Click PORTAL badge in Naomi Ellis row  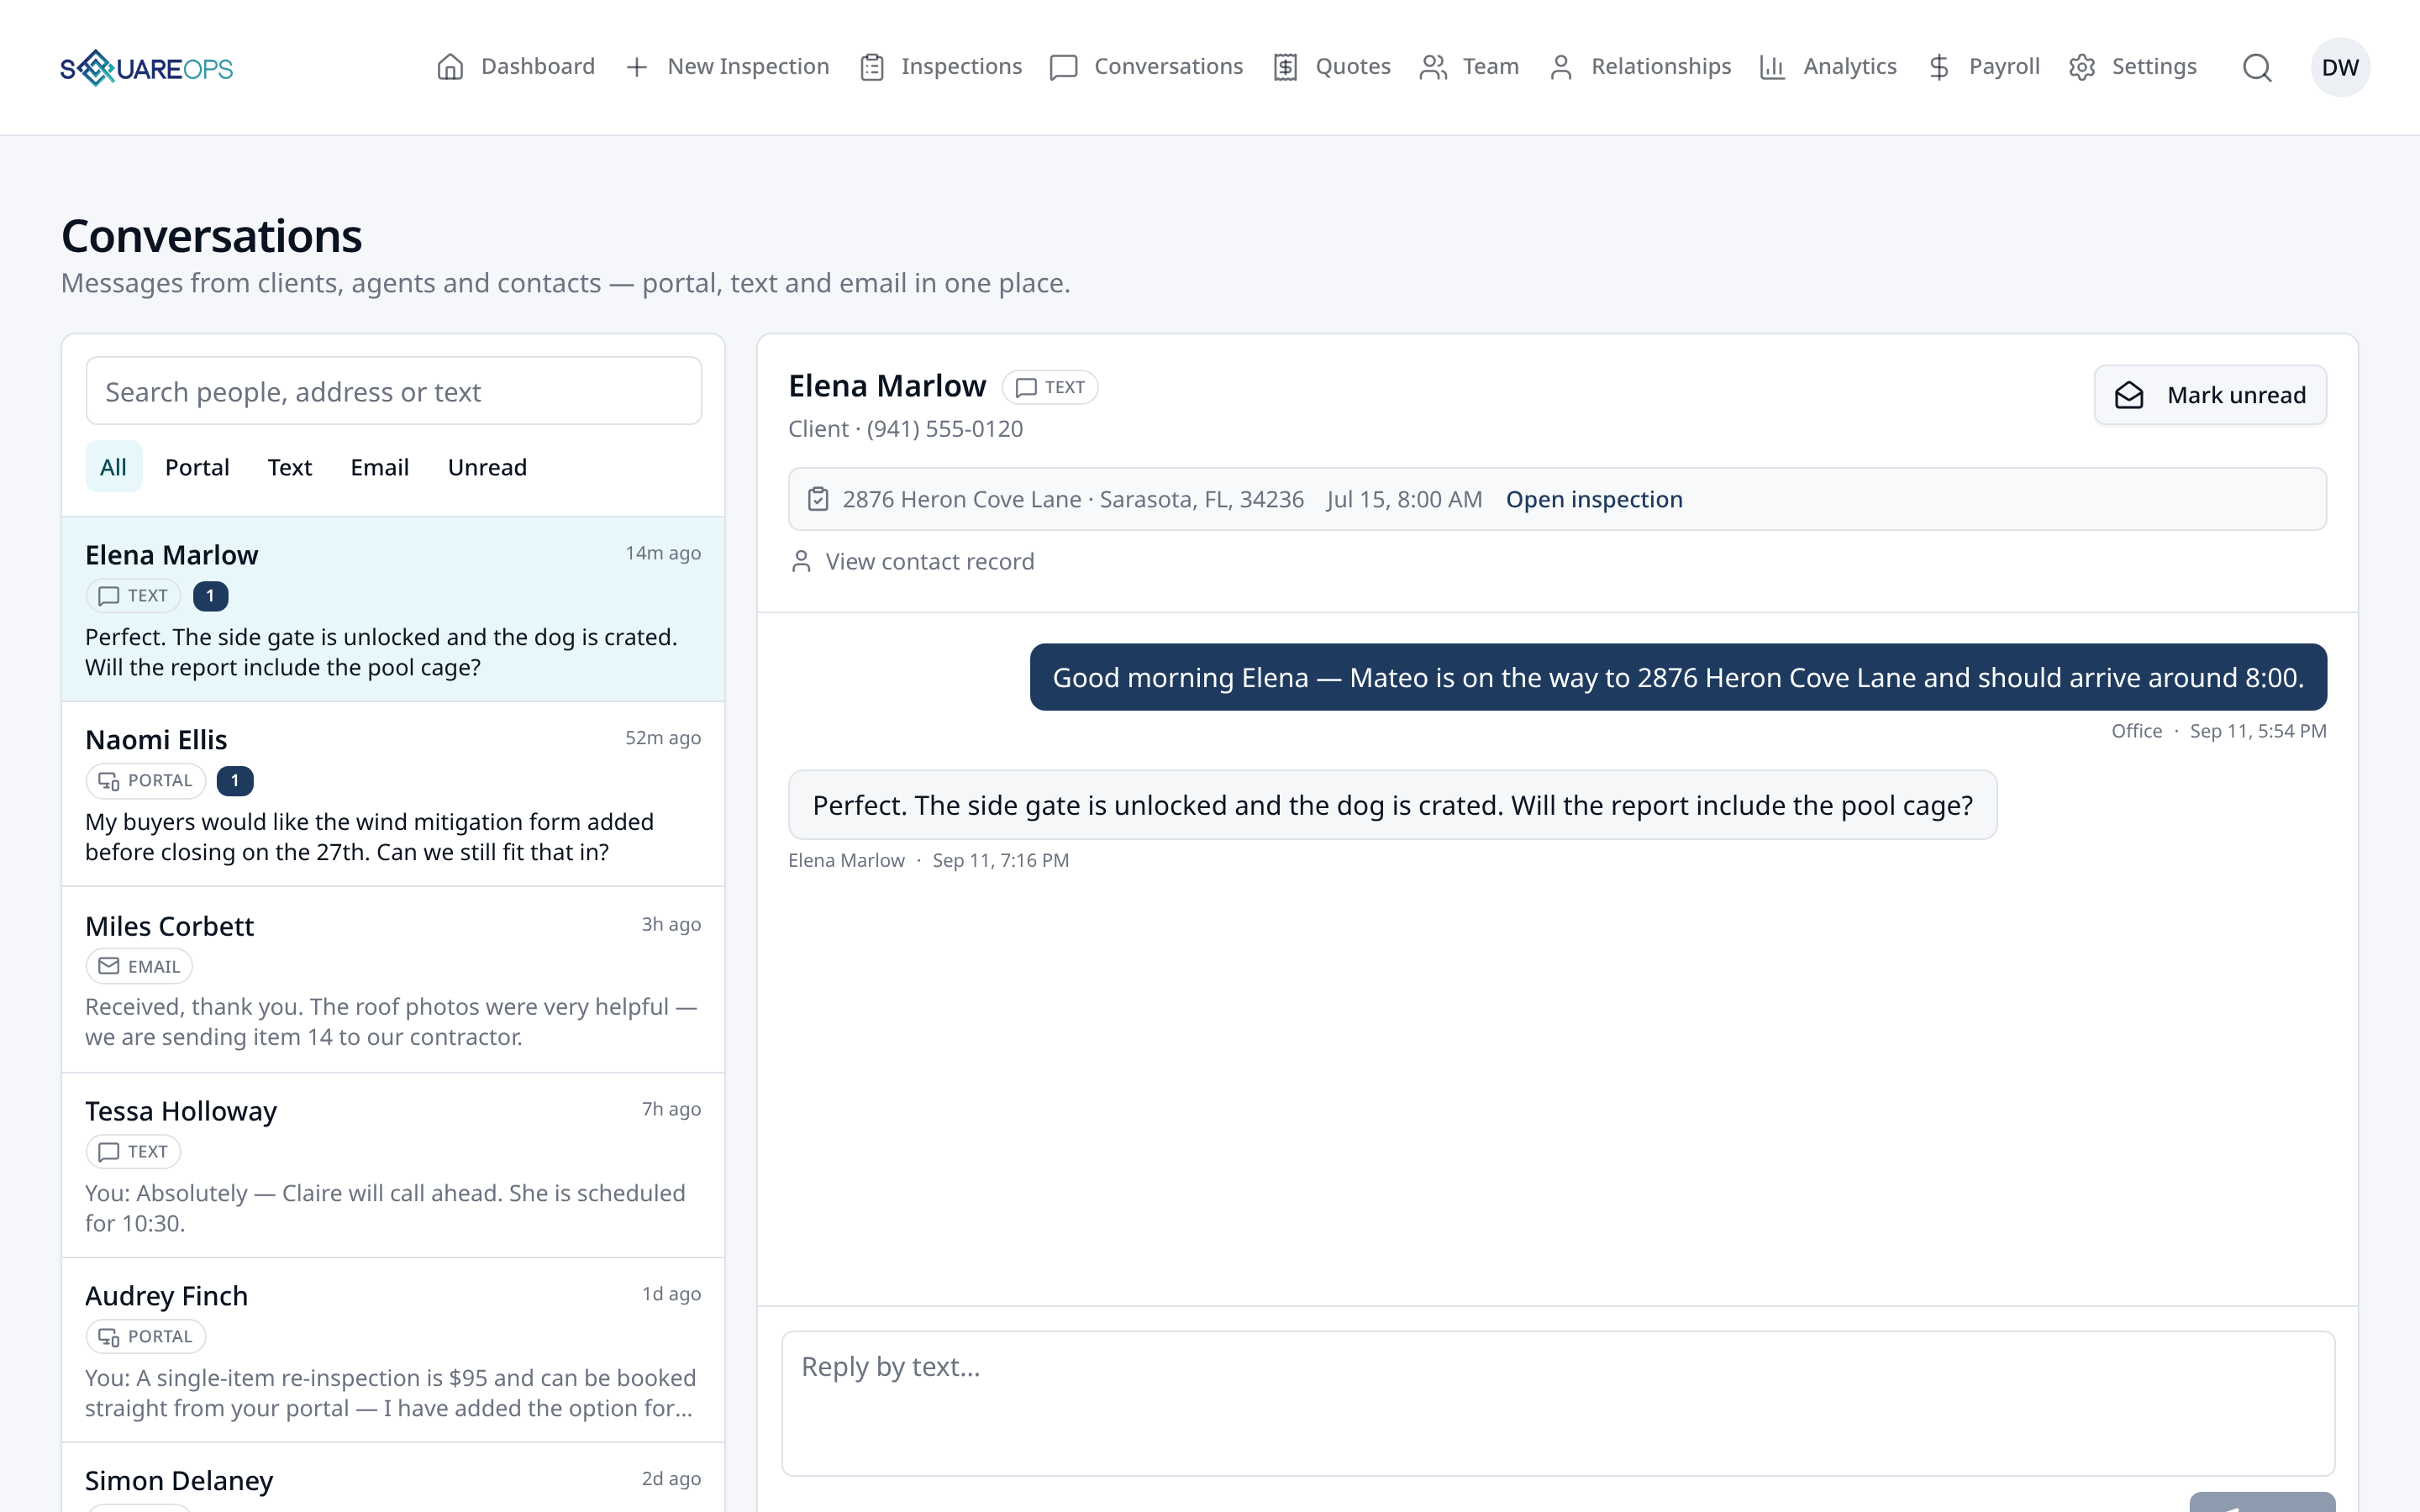146,781
